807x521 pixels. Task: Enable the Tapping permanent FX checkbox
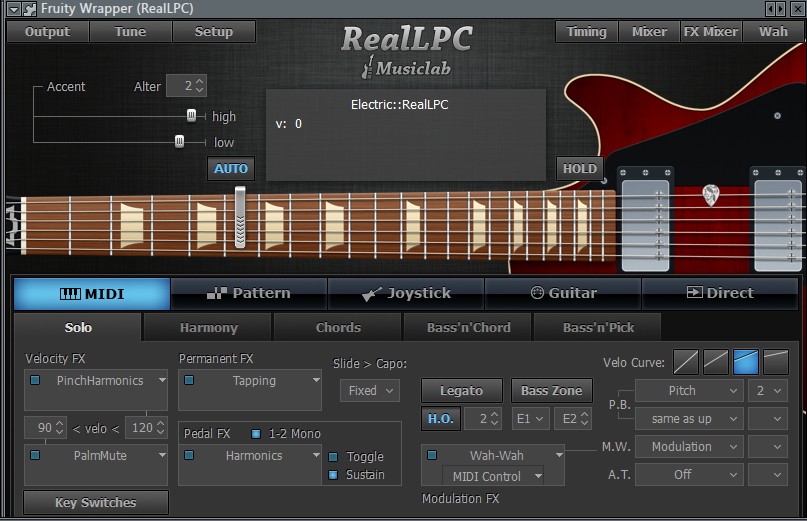189,380
